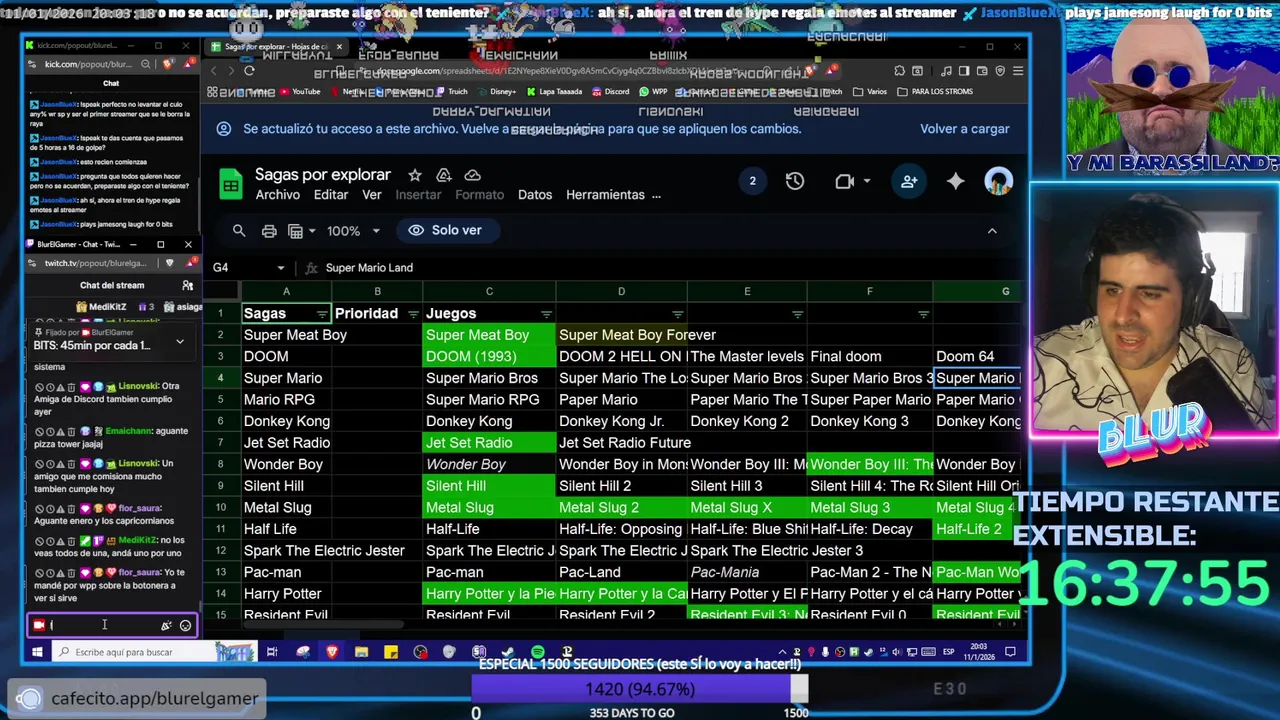This screenshot has height=720, width=1280.
Task: Open filter toggle in column D header
Action: point(677,314)
